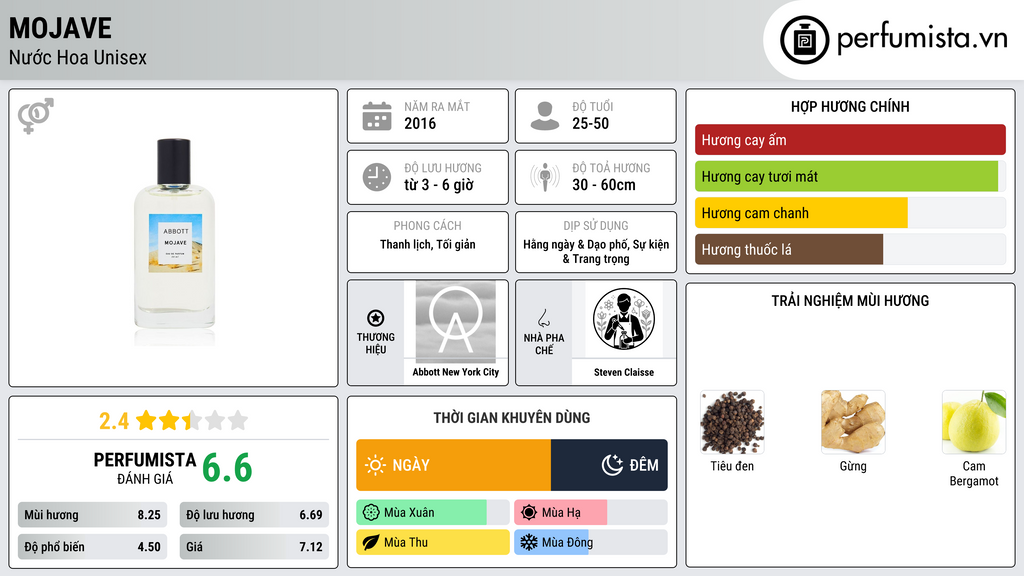Click the perfumista.vn bottle logo icon
The height and width of the screenshot is (576, 1024).
click(x=805, y=40)
